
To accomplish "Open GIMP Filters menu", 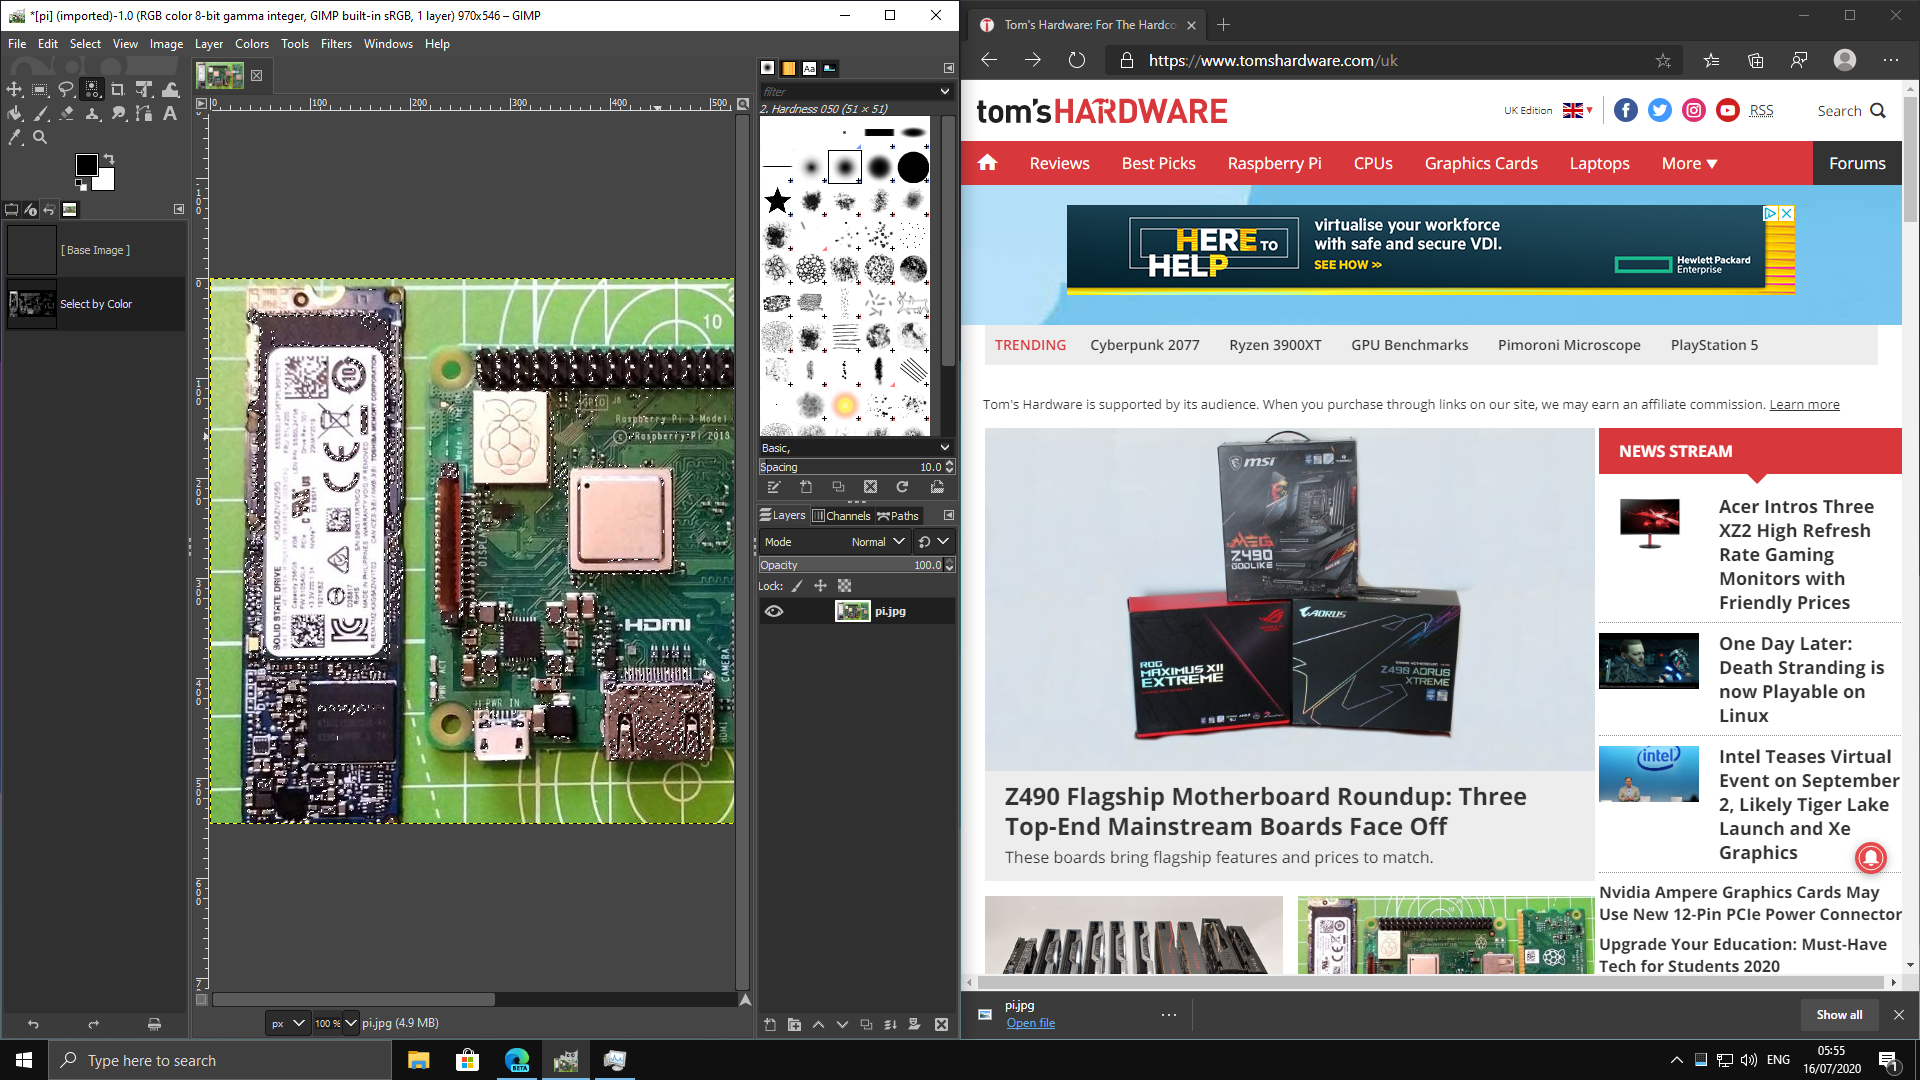I will point(334,42).
